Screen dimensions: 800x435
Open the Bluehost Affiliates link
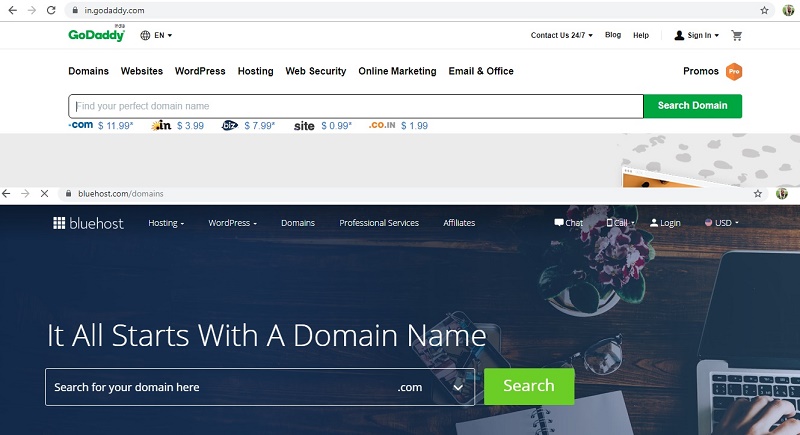tap(459, 223)
